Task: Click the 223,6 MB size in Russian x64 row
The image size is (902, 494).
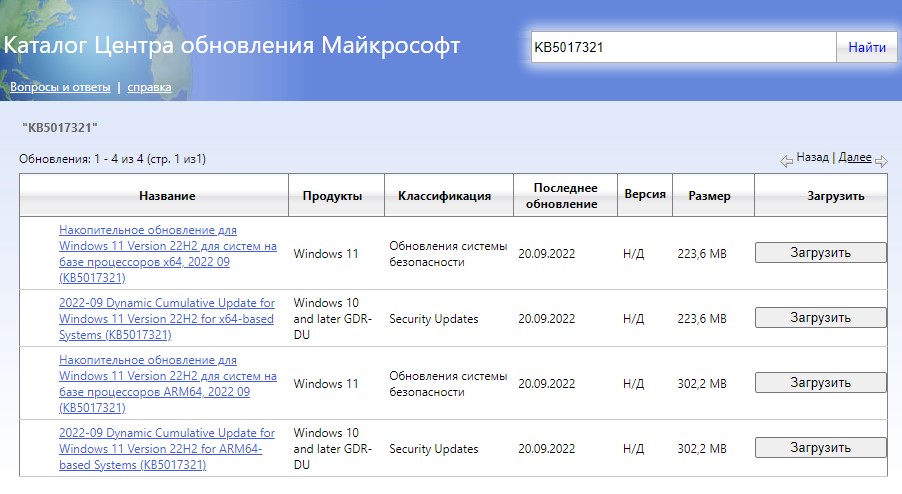Action: click(702, 254)
